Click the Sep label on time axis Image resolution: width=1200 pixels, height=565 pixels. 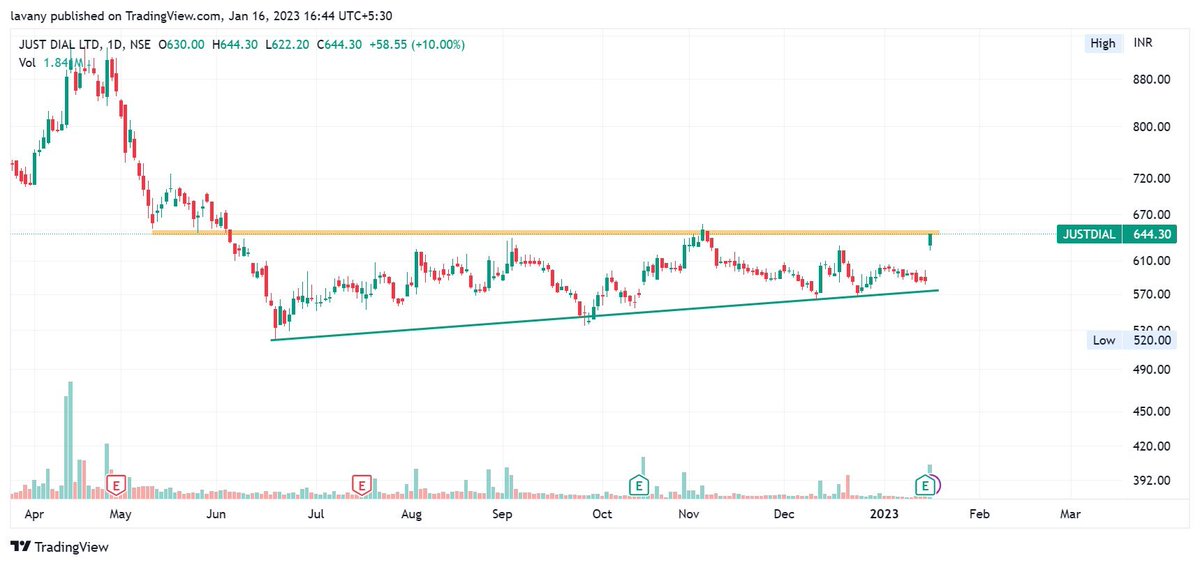(503, 513)
